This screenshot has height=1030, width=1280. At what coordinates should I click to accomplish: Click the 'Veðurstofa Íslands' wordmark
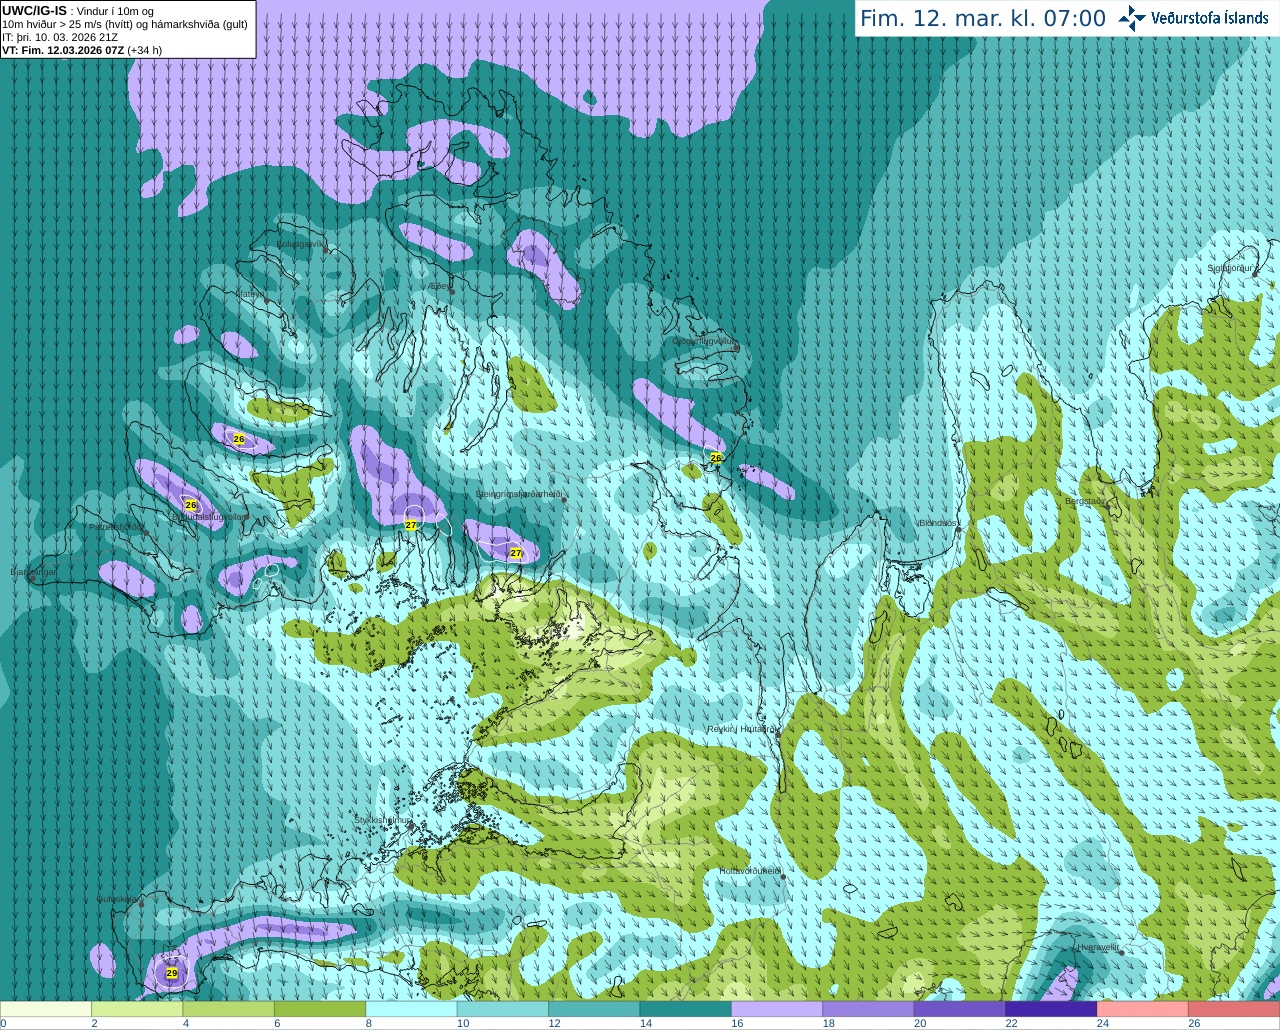1210,18
